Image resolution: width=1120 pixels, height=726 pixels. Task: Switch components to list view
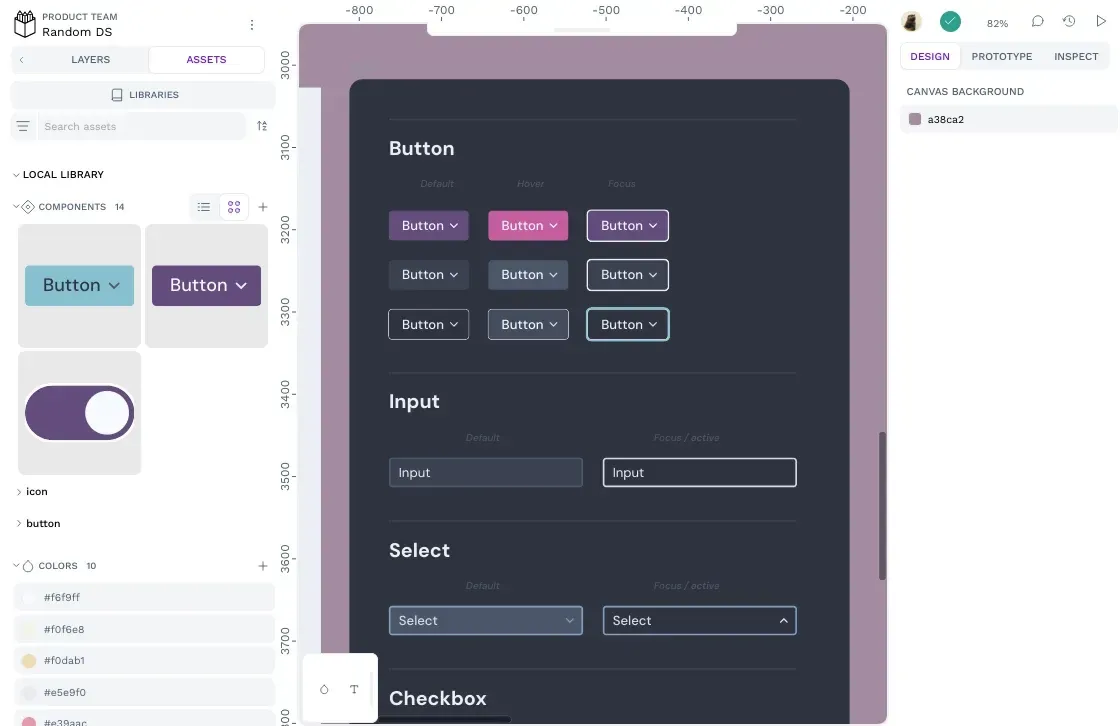coord(204,207)
